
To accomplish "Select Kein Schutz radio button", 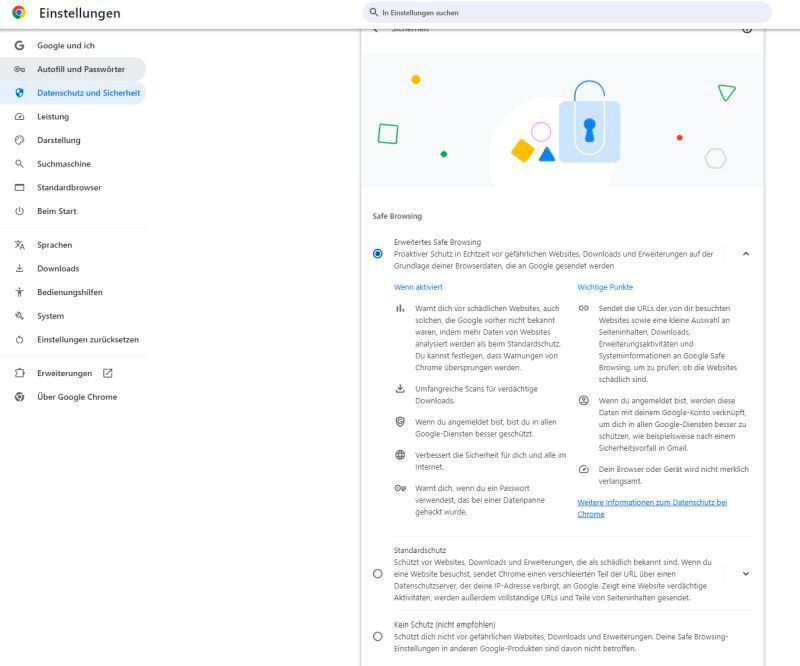I will tap(378, 636).
